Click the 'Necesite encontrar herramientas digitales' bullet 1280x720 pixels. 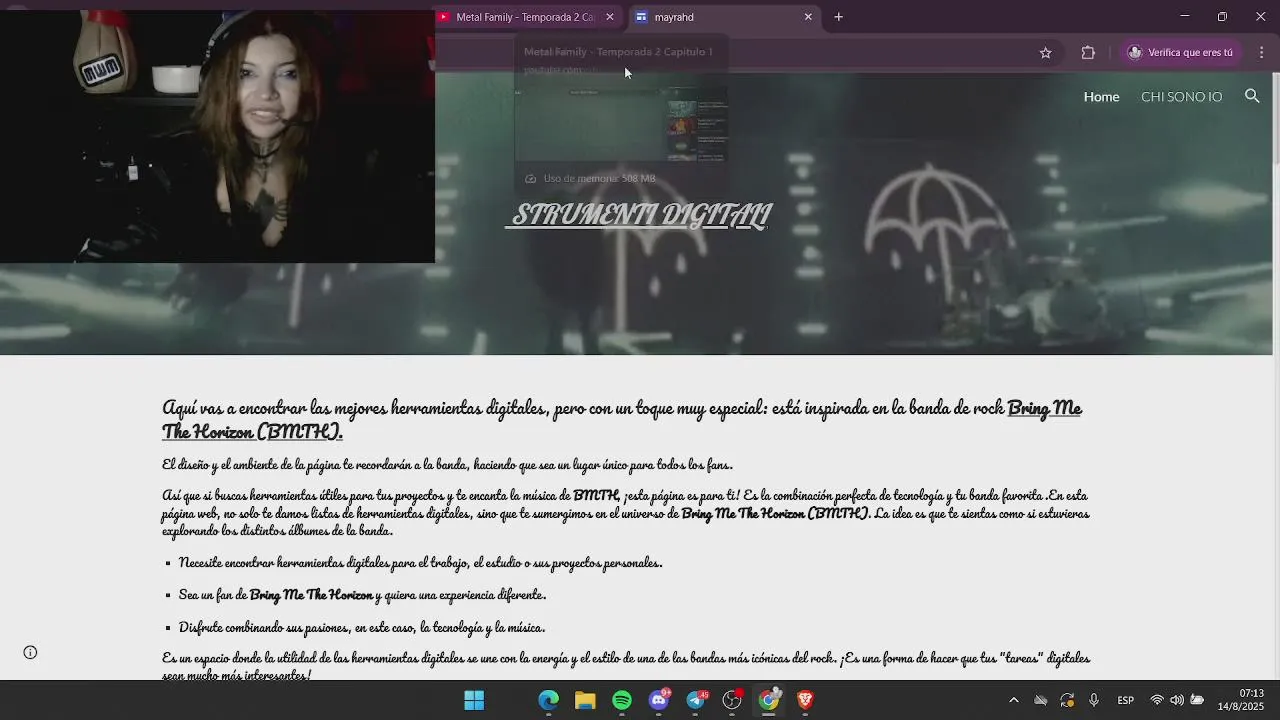tap(420, 563)
